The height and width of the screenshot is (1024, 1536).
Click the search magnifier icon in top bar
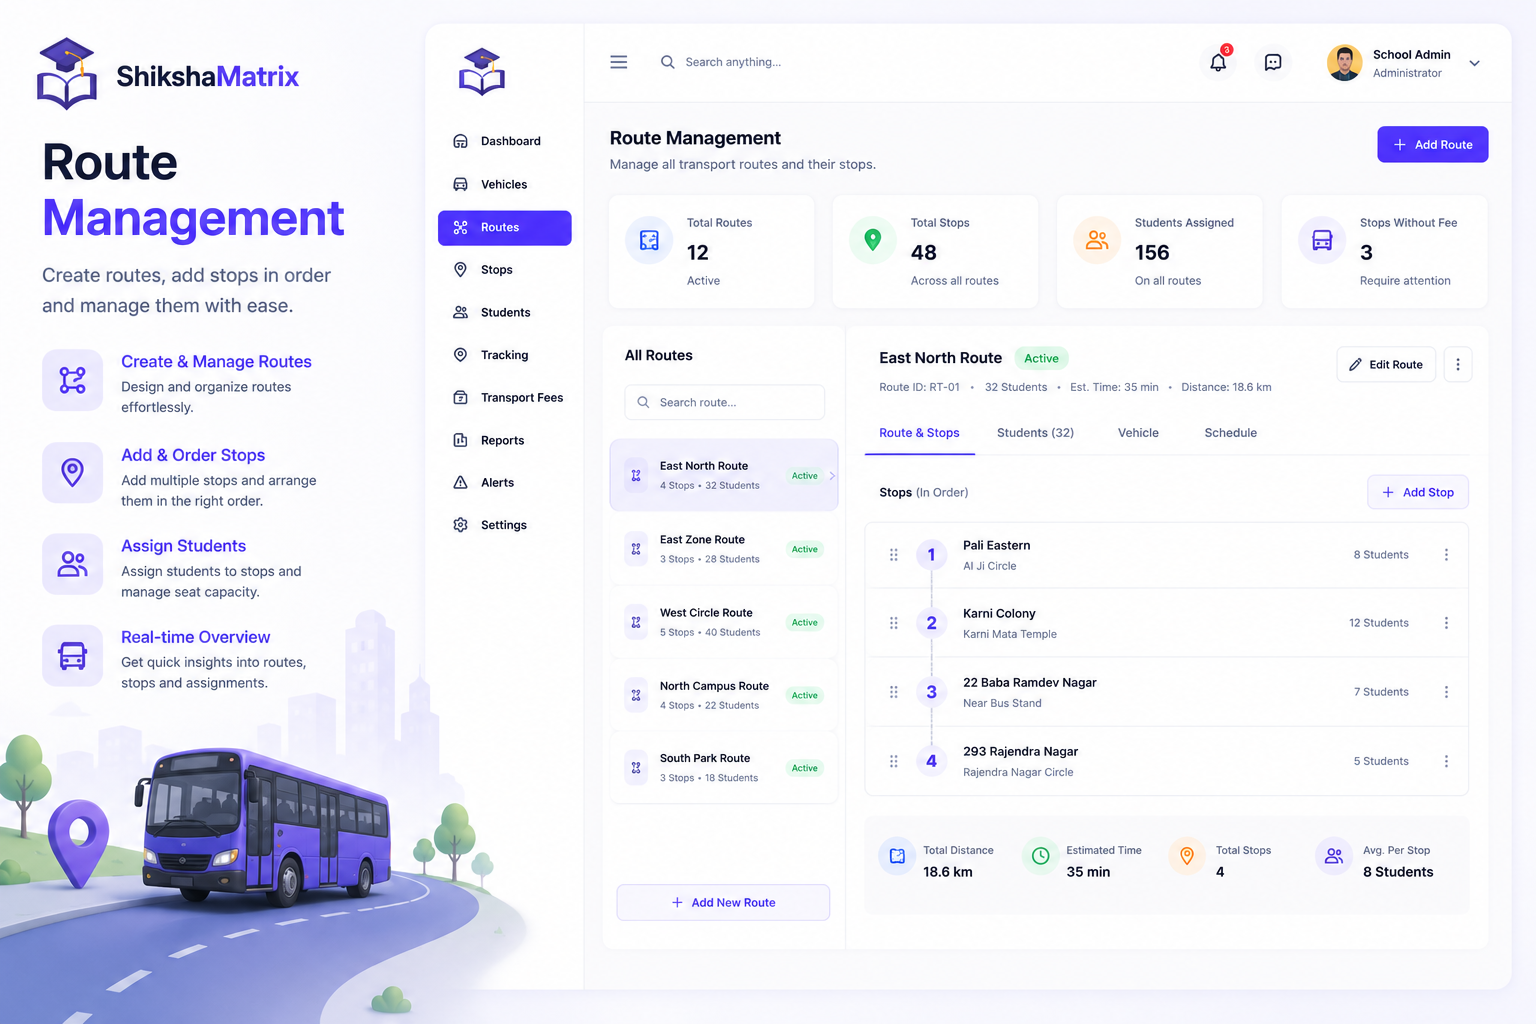pyautogui.click(x=668, y=62)
